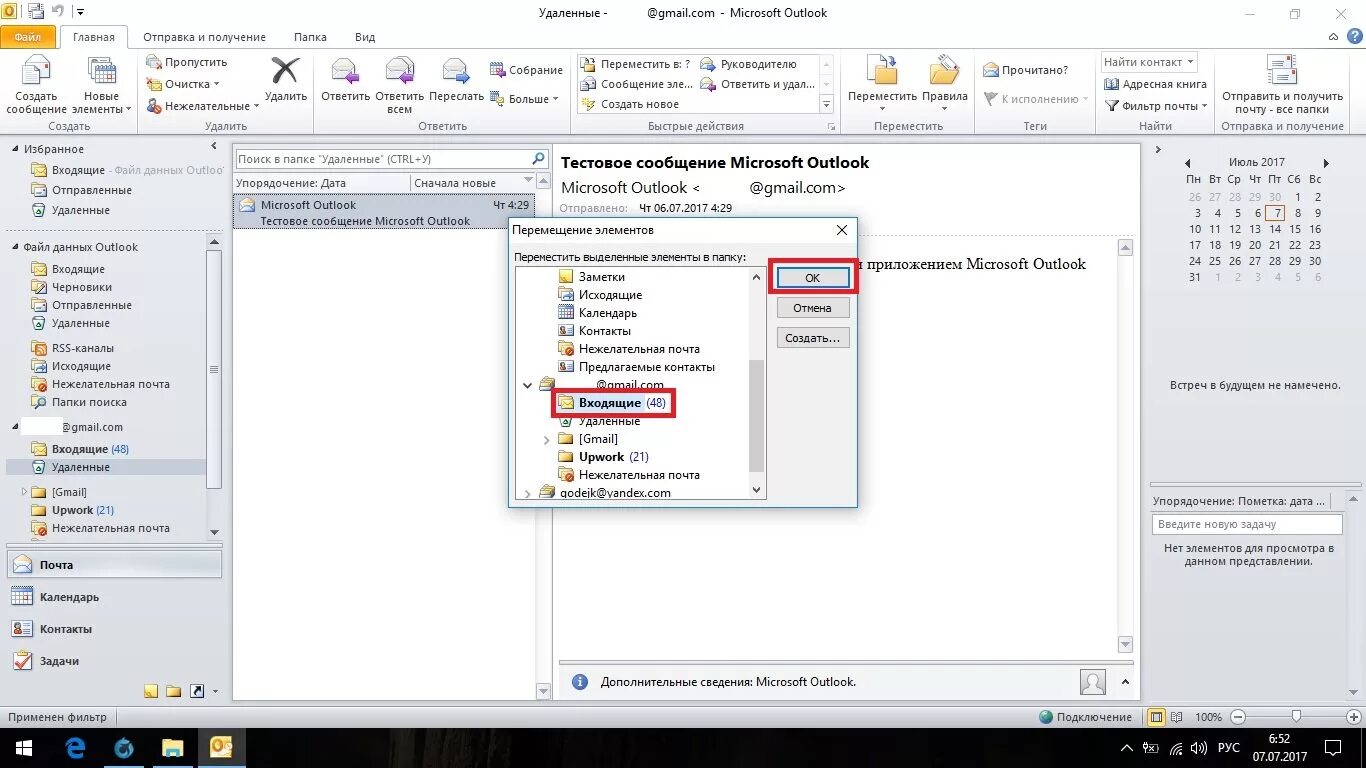Click the Folder list icon at the bottom of the navigation pane
This screenshot has width=1366, height=768.
click(x=173, y=691)
